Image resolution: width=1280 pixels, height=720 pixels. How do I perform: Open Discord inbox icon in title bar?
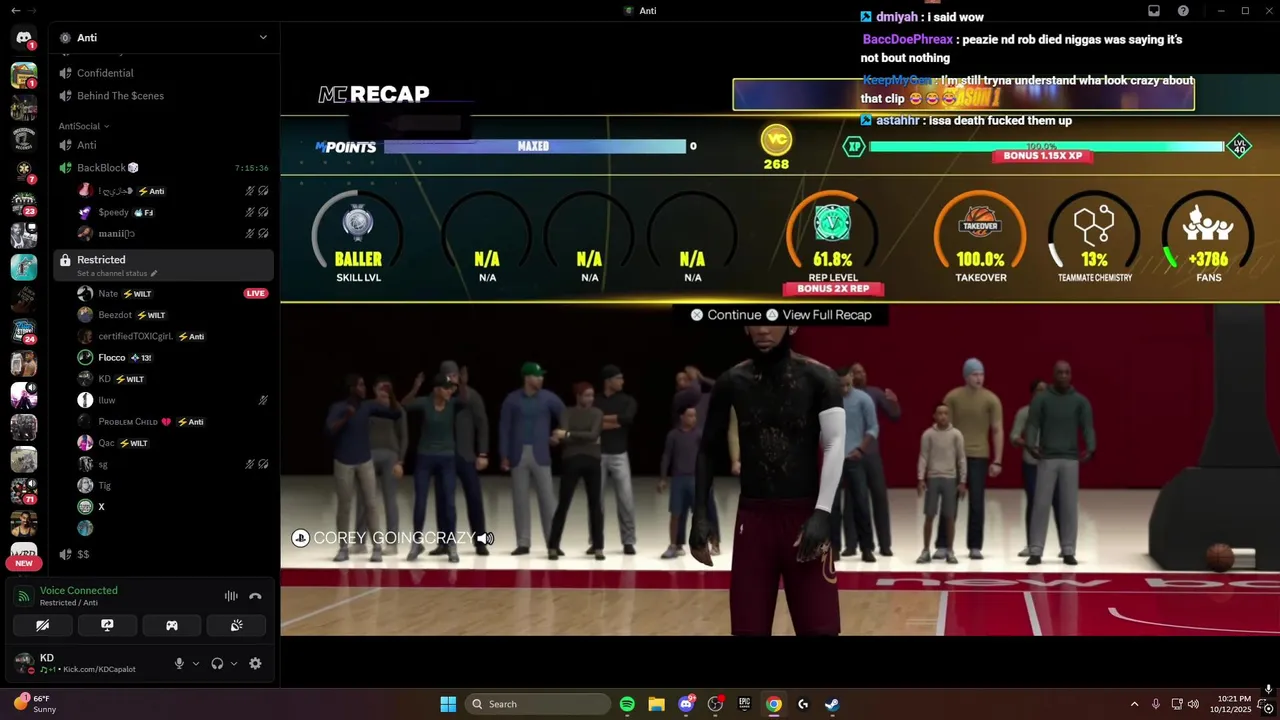coord(1153,11)
